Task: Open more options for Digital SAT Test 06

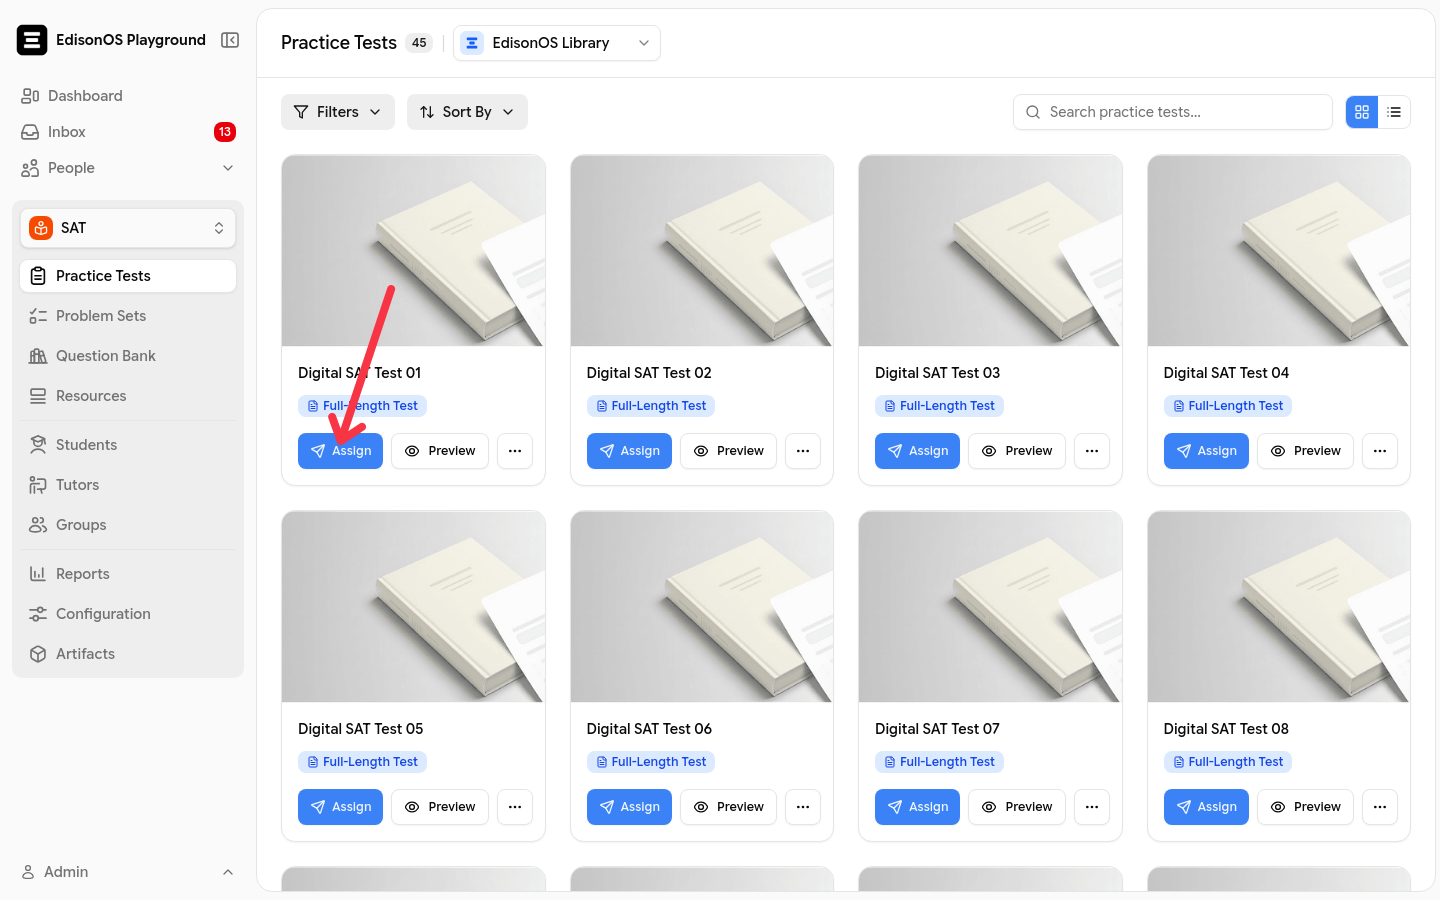Action: click(803, 807)
